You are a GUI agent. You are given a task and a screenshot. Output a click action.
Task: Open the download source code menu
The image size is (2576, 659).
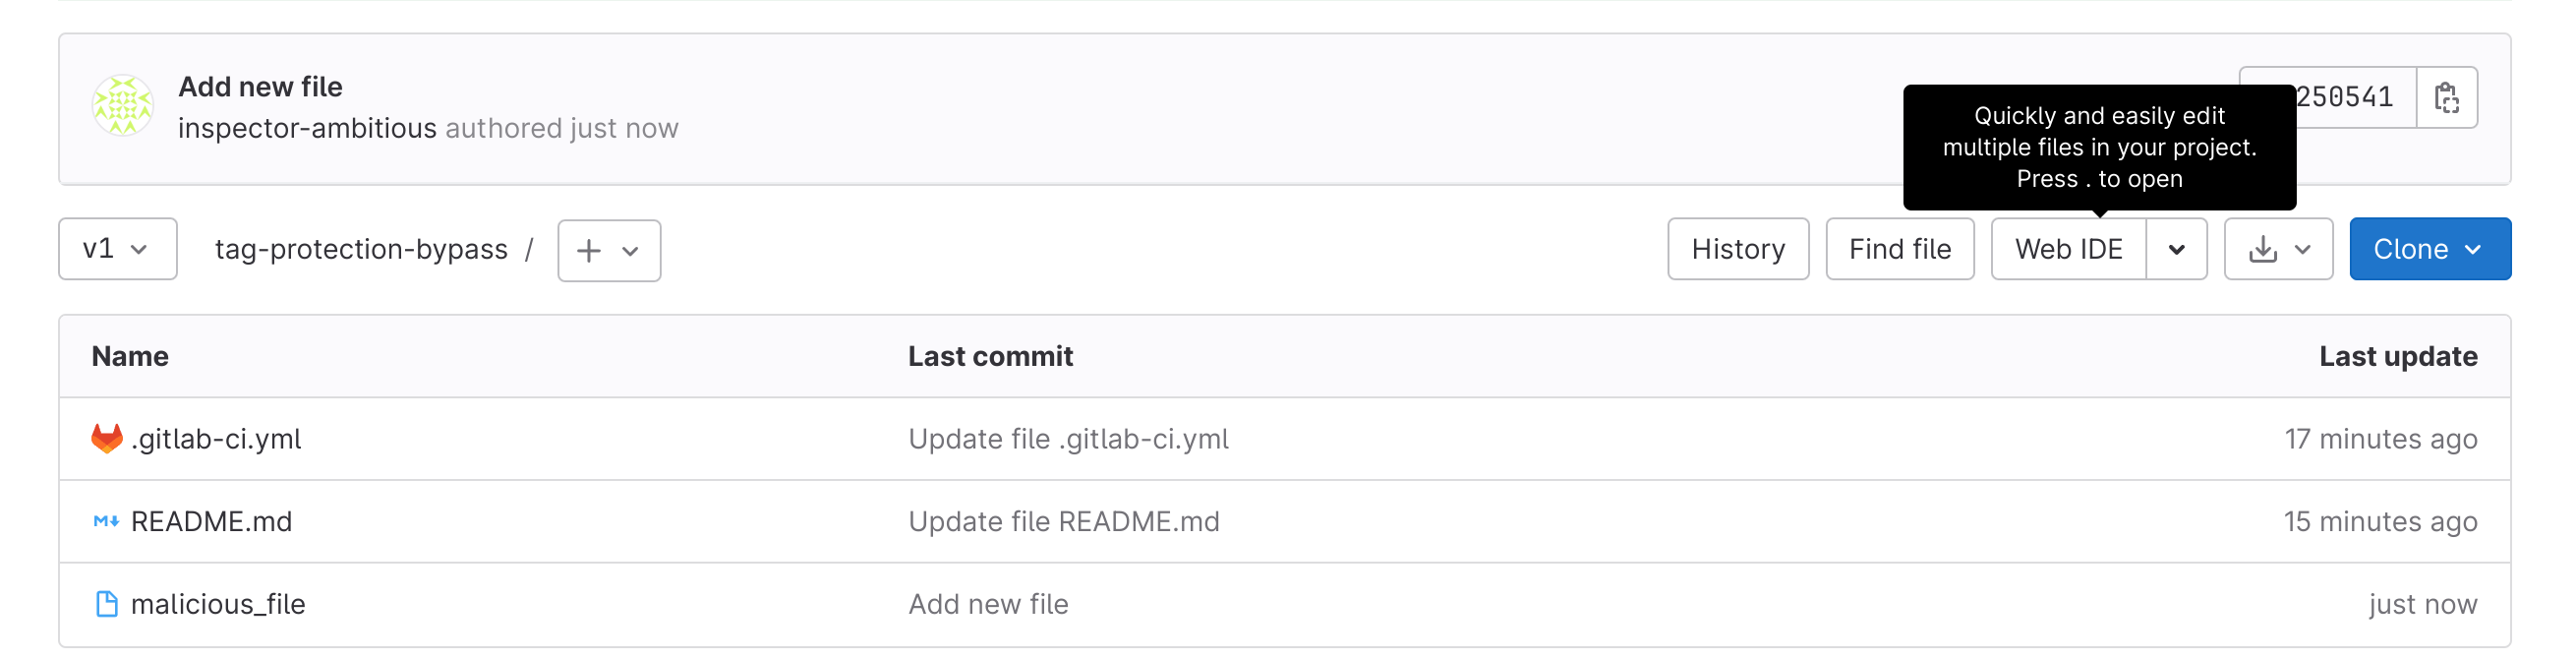click(2277, 249)
